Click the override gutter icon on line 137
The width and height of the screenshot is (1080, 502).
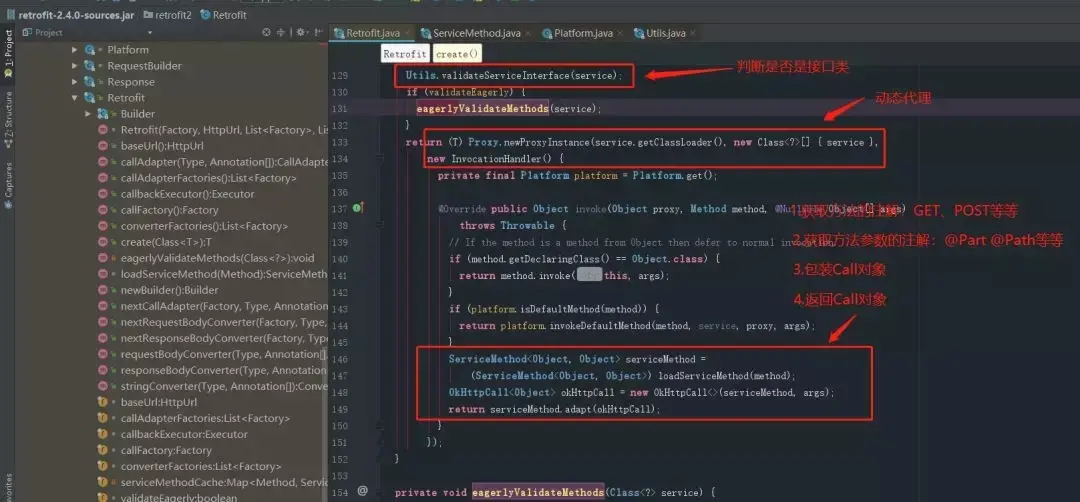(x=357, y=208)
